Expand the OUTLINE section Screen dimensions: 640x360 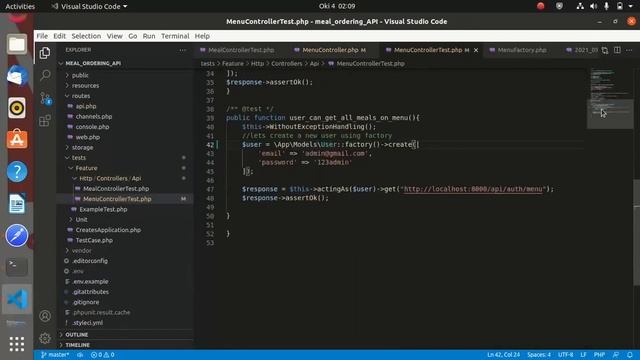[77, 335]
